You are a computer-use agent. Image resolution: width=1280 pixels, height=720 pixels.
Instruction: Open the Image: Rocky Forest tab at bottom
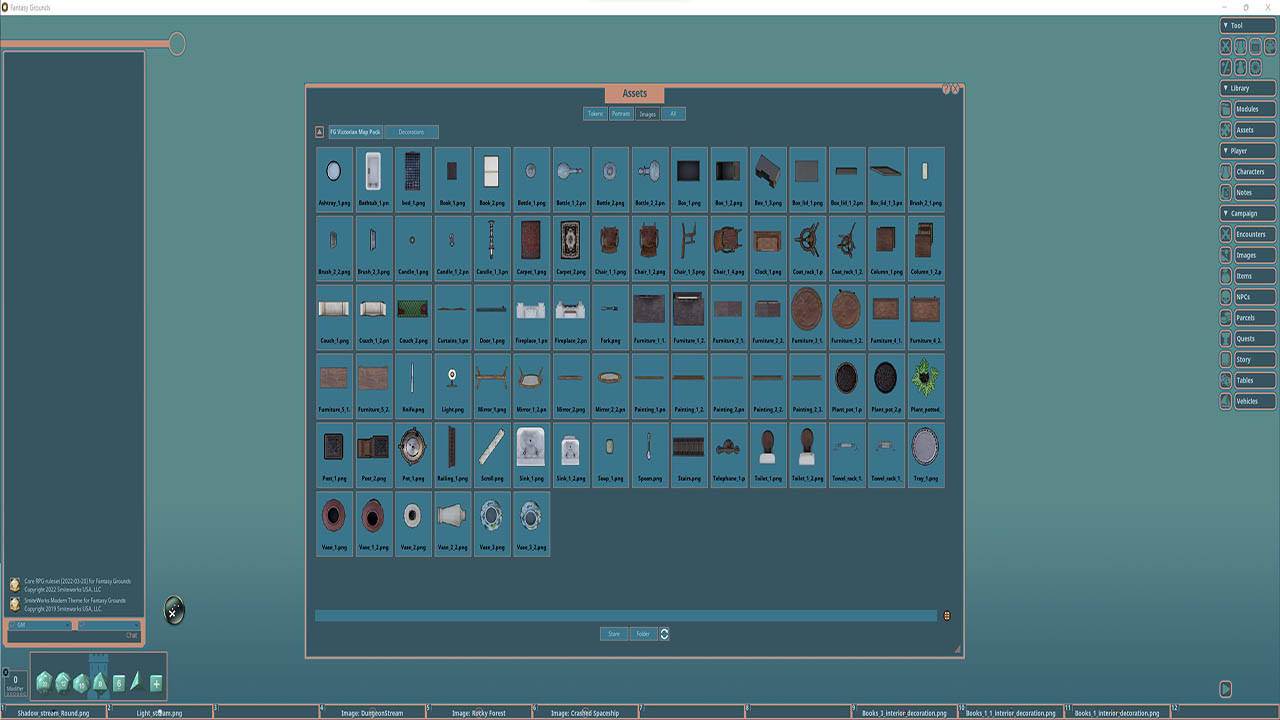pos(478,713)
